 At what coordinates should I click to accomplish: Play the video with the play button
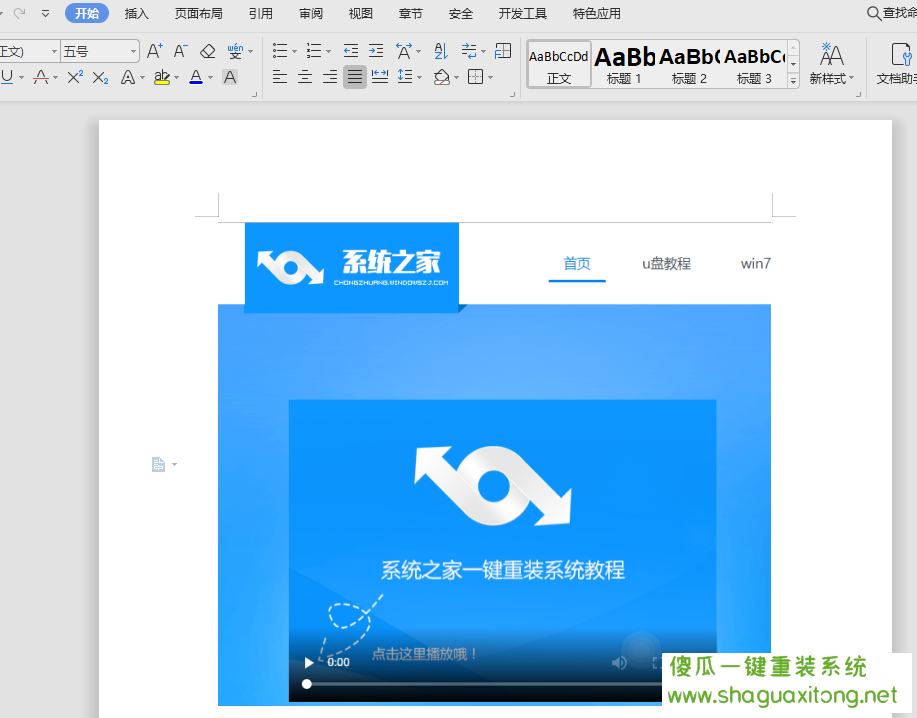(309, 662)
